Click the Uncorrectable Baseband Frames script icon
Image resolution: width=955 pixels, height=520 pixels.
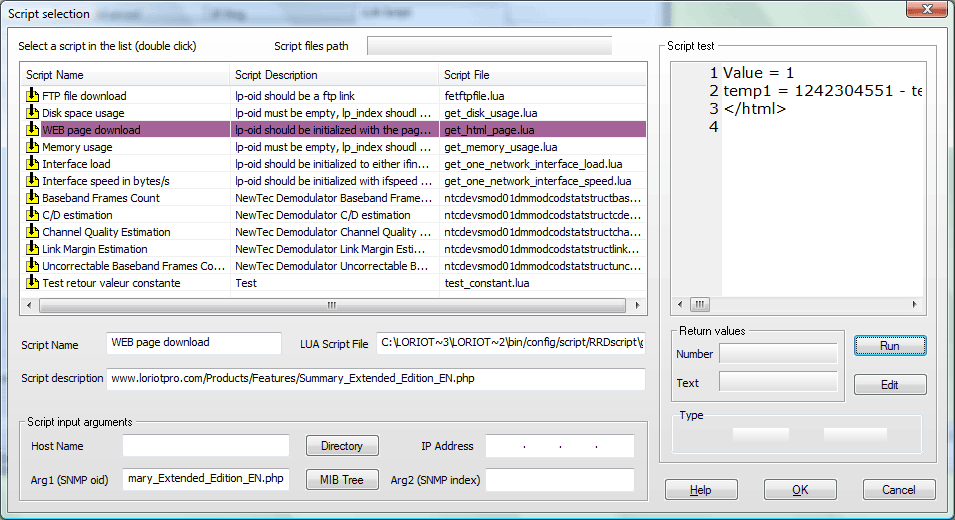pyautogui.click(x=32, y=265)
